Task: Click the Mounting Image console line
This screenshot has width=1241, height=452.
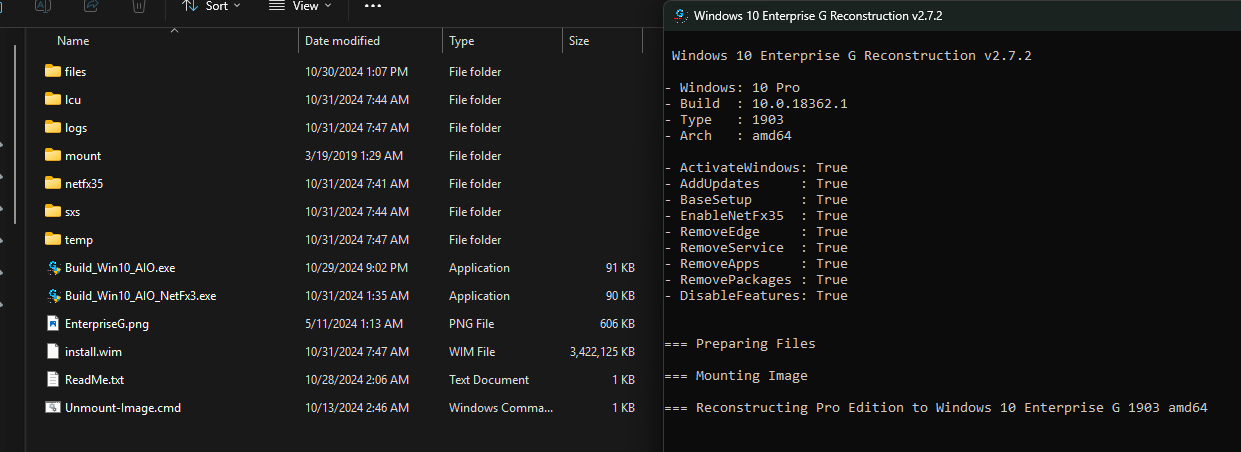Action: 736,376
